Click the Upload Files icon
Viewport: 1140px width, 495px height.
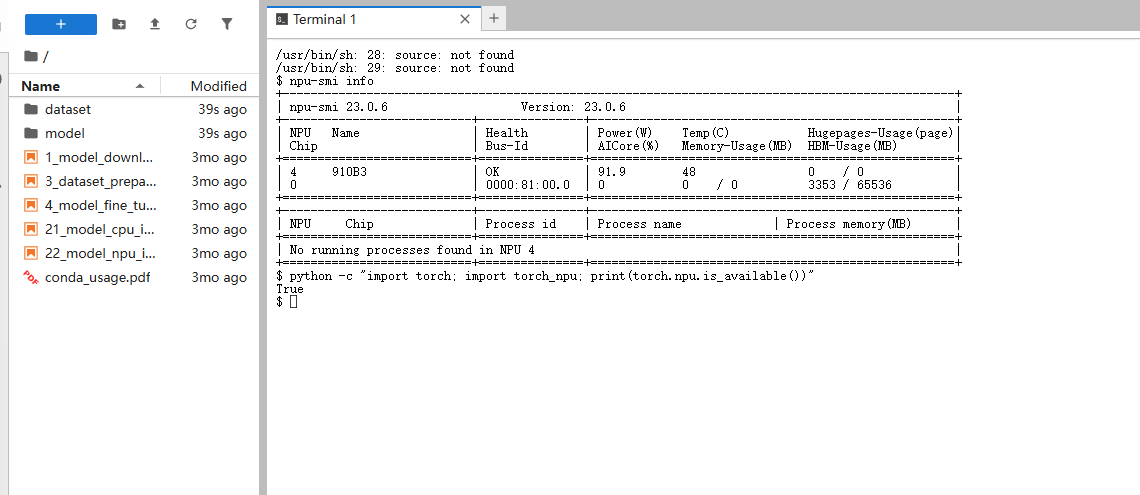[155, 24]
